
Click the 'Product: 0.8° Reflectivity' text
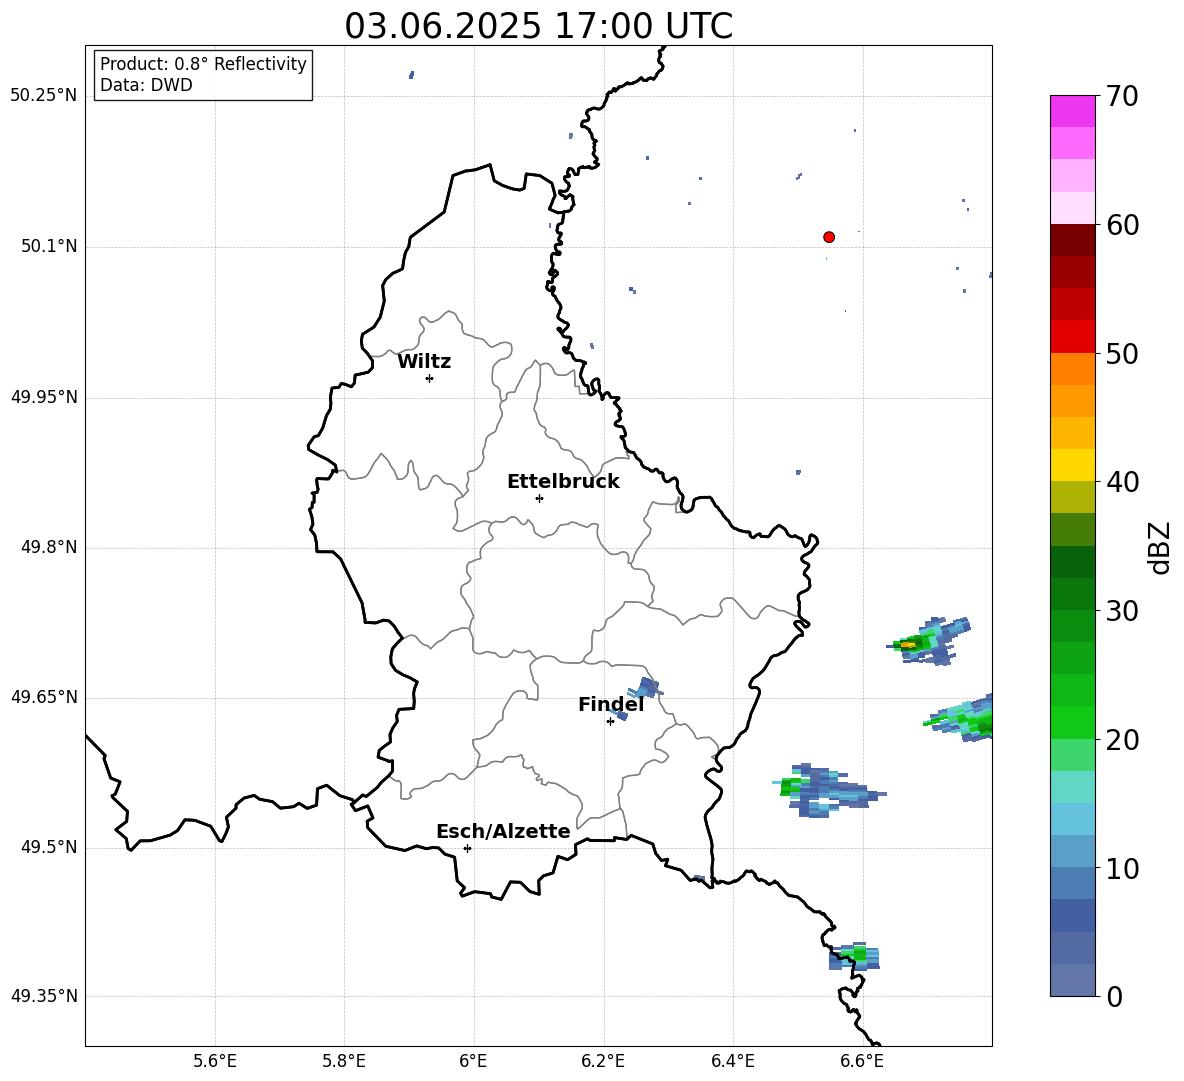click(x=203, y=64)
